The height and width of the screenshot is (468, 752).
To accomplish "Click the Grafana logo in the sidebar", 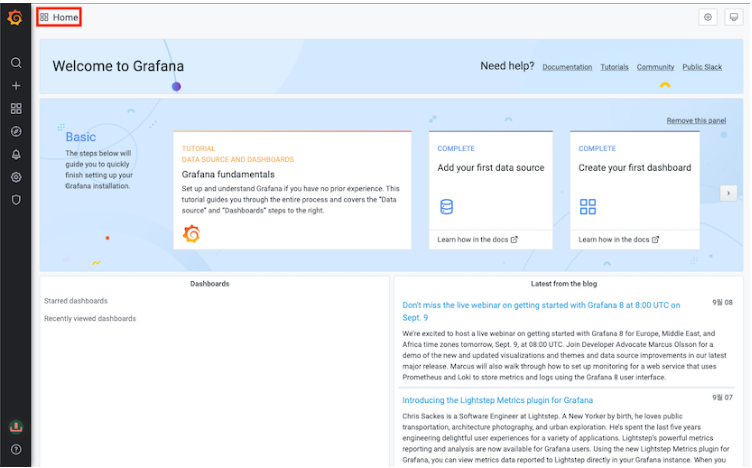I will pyautogui.click(x=15, y=17).
